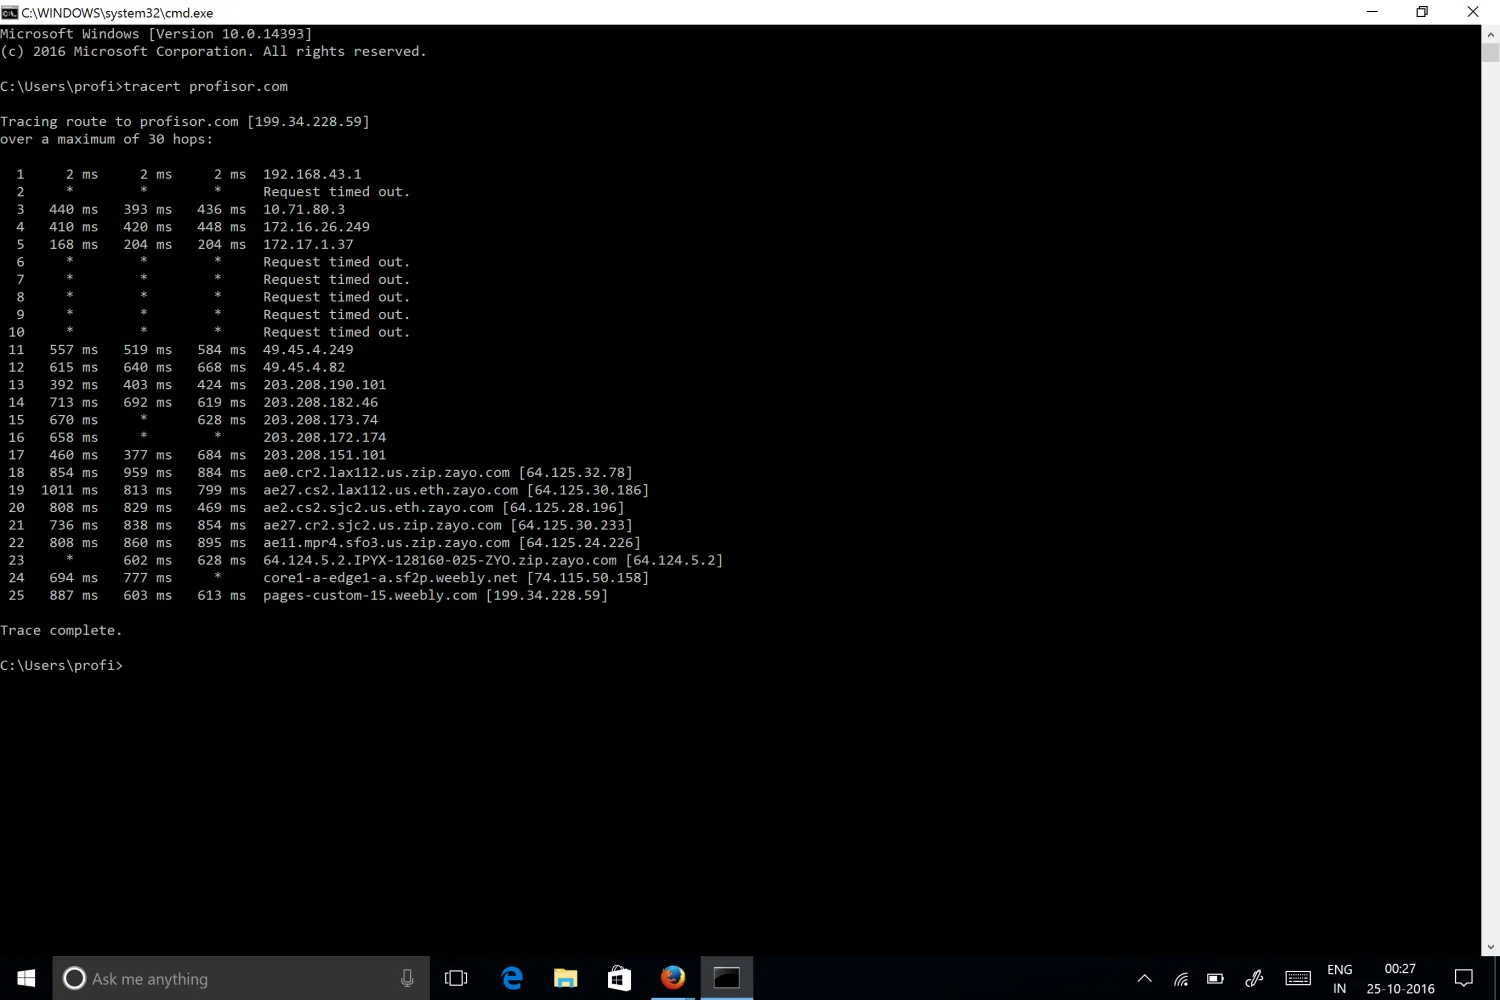The width and height of the screenshot is (1500, 1000).
Task: Open Task View from the taskbar
Action: [456, 978]
